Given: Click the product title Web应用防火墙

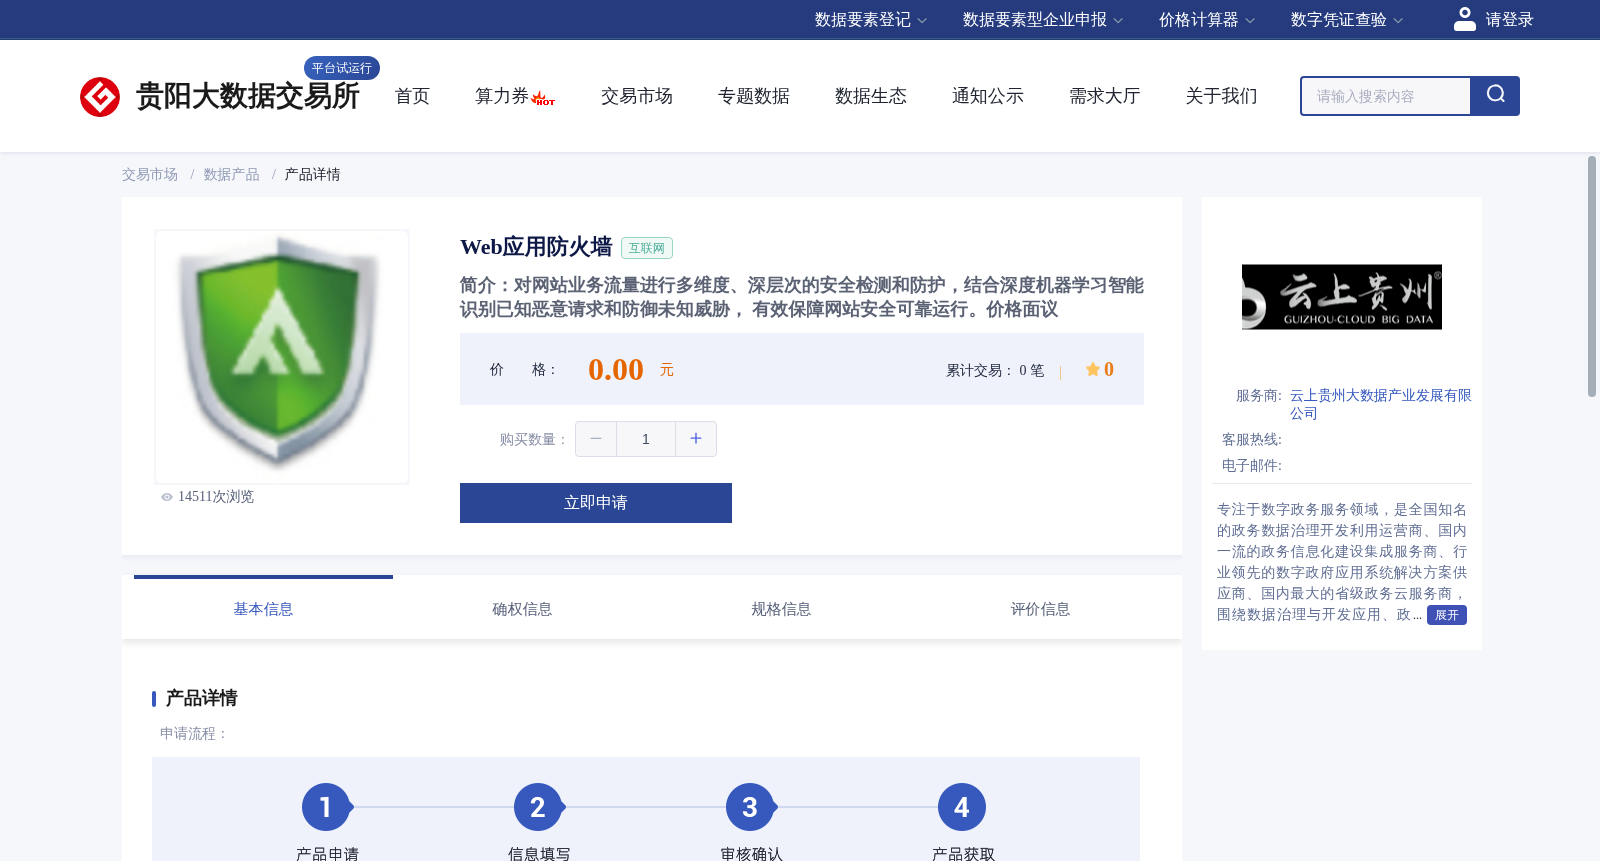Looking at the screenshot, I should (x=536, y=247).
